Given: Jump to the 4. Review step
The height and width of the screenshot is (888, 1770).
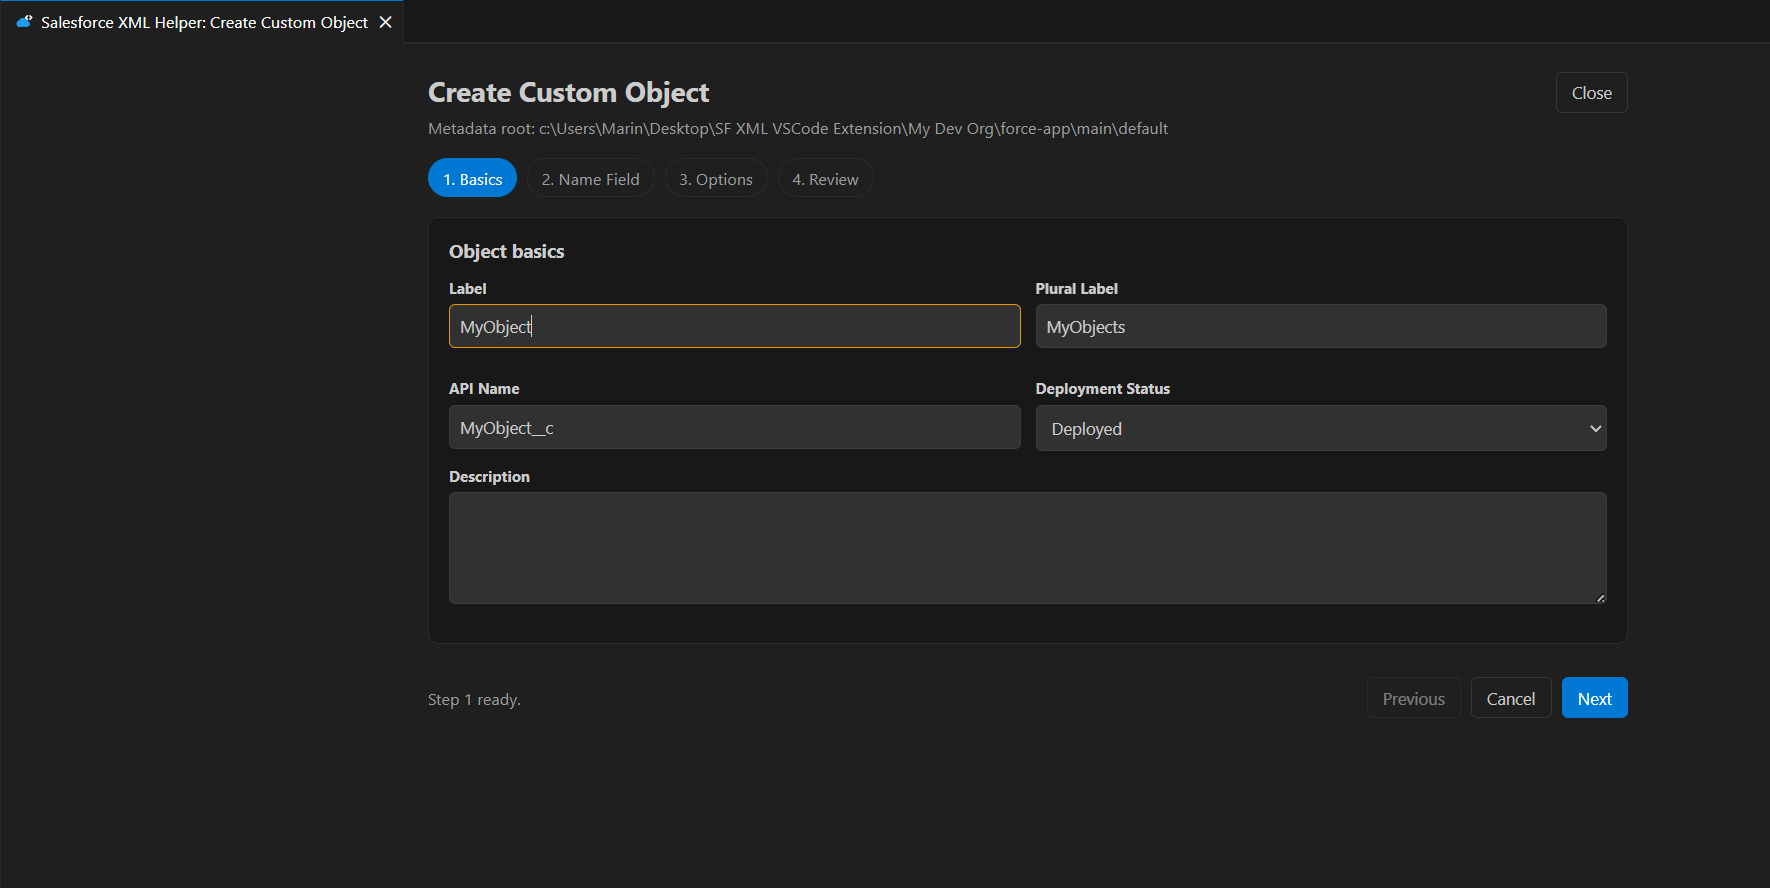Looking at the screenshot, I should (x=825, y=178).
